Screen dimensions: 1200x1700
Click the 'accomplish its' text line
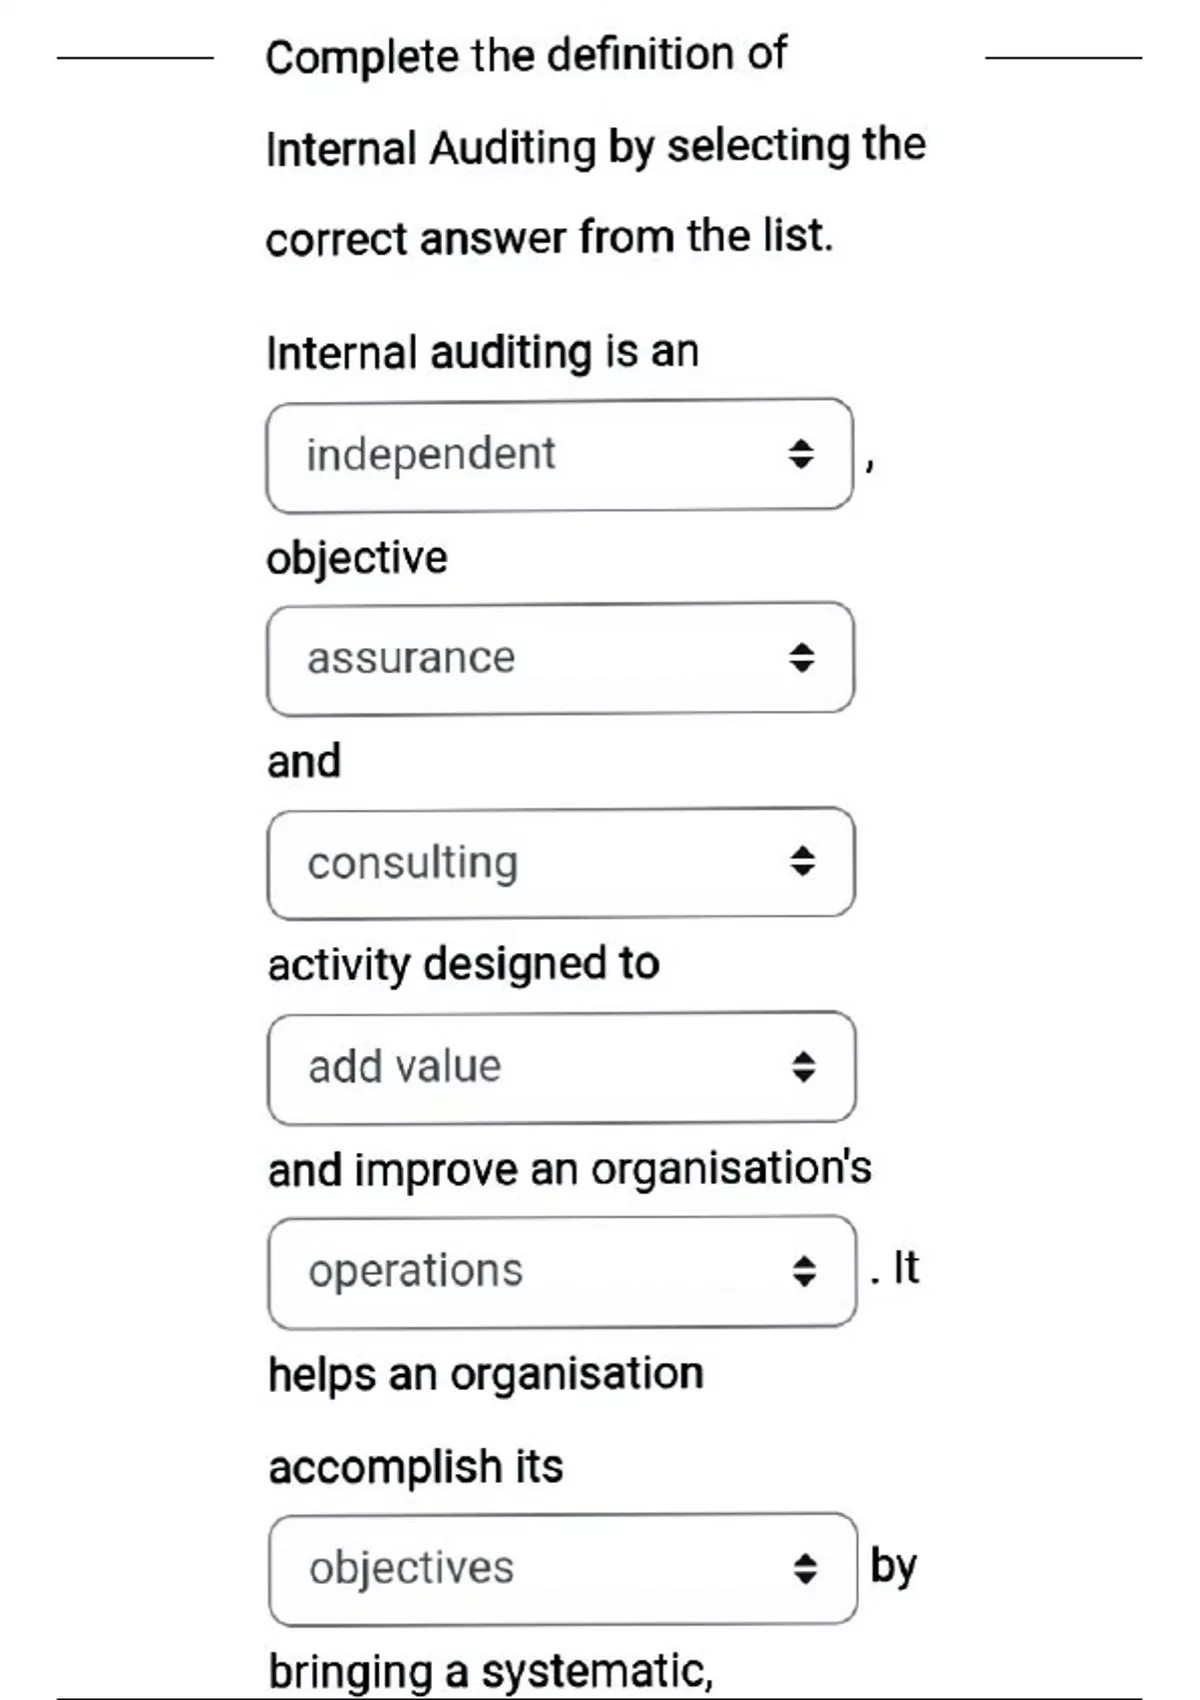[x=416, y=1467]
